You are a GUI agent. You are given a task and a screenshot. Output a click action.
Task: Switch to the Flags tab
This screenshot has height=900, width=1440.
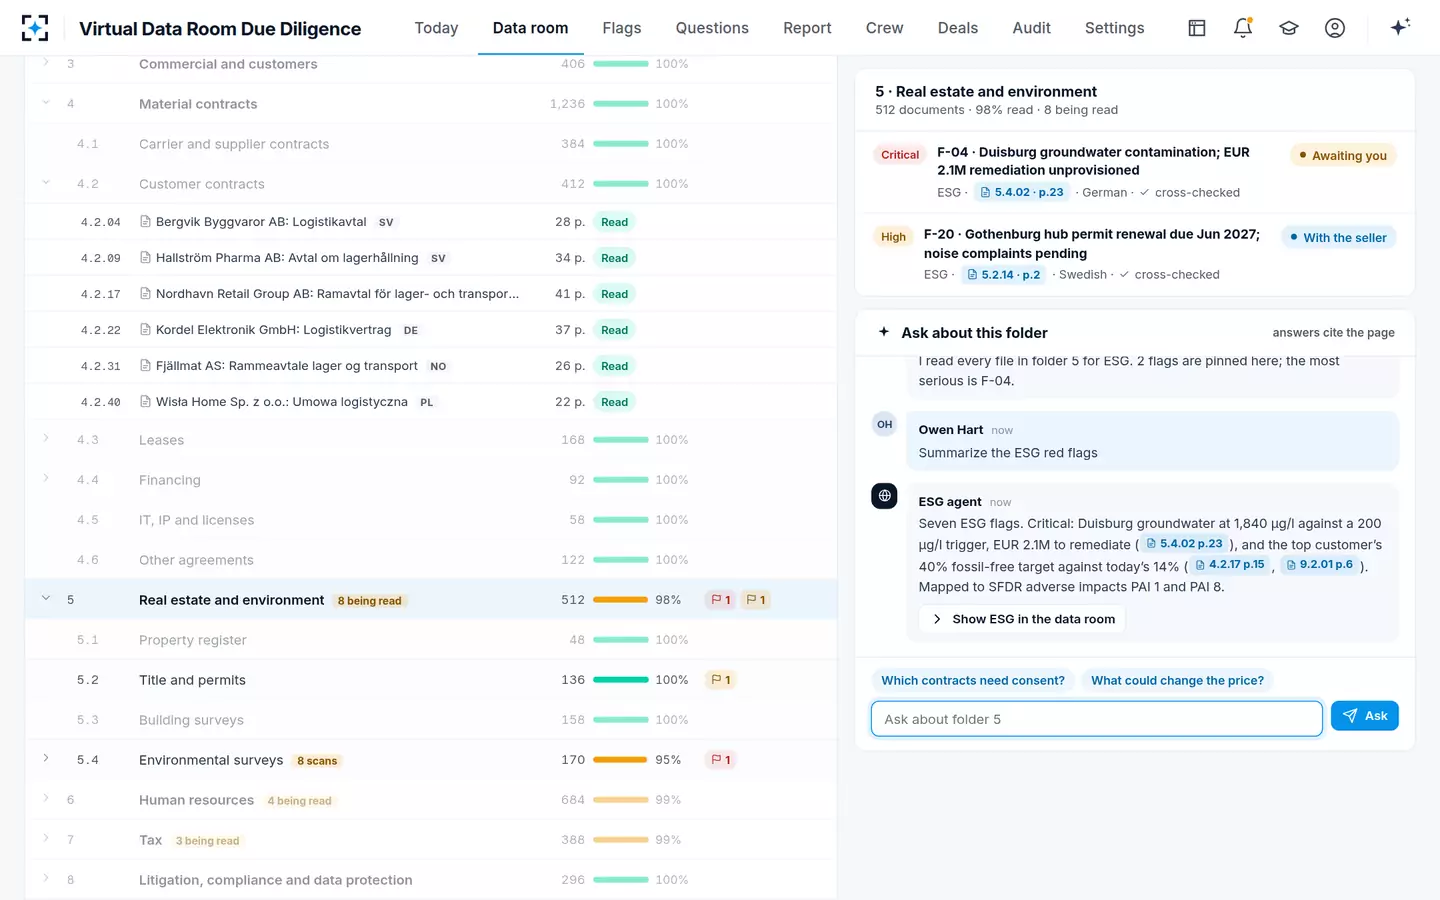pos(622,28)
